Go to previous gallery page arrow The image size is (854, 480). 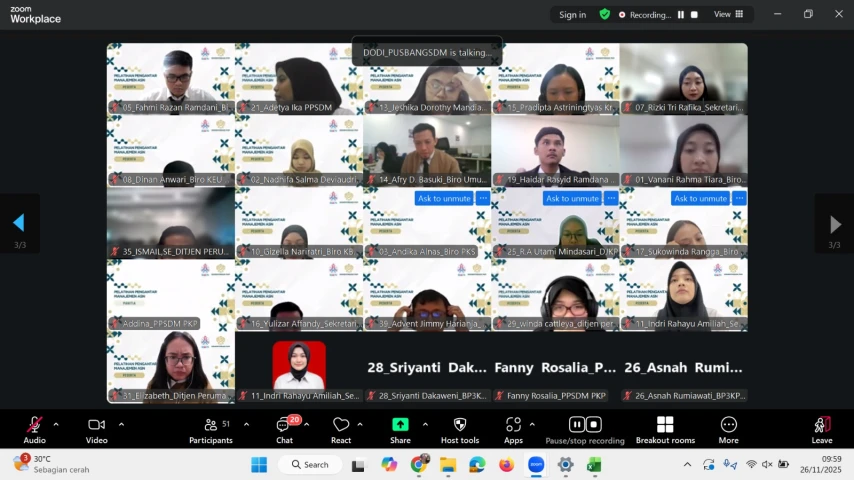[x=19, y=223]
